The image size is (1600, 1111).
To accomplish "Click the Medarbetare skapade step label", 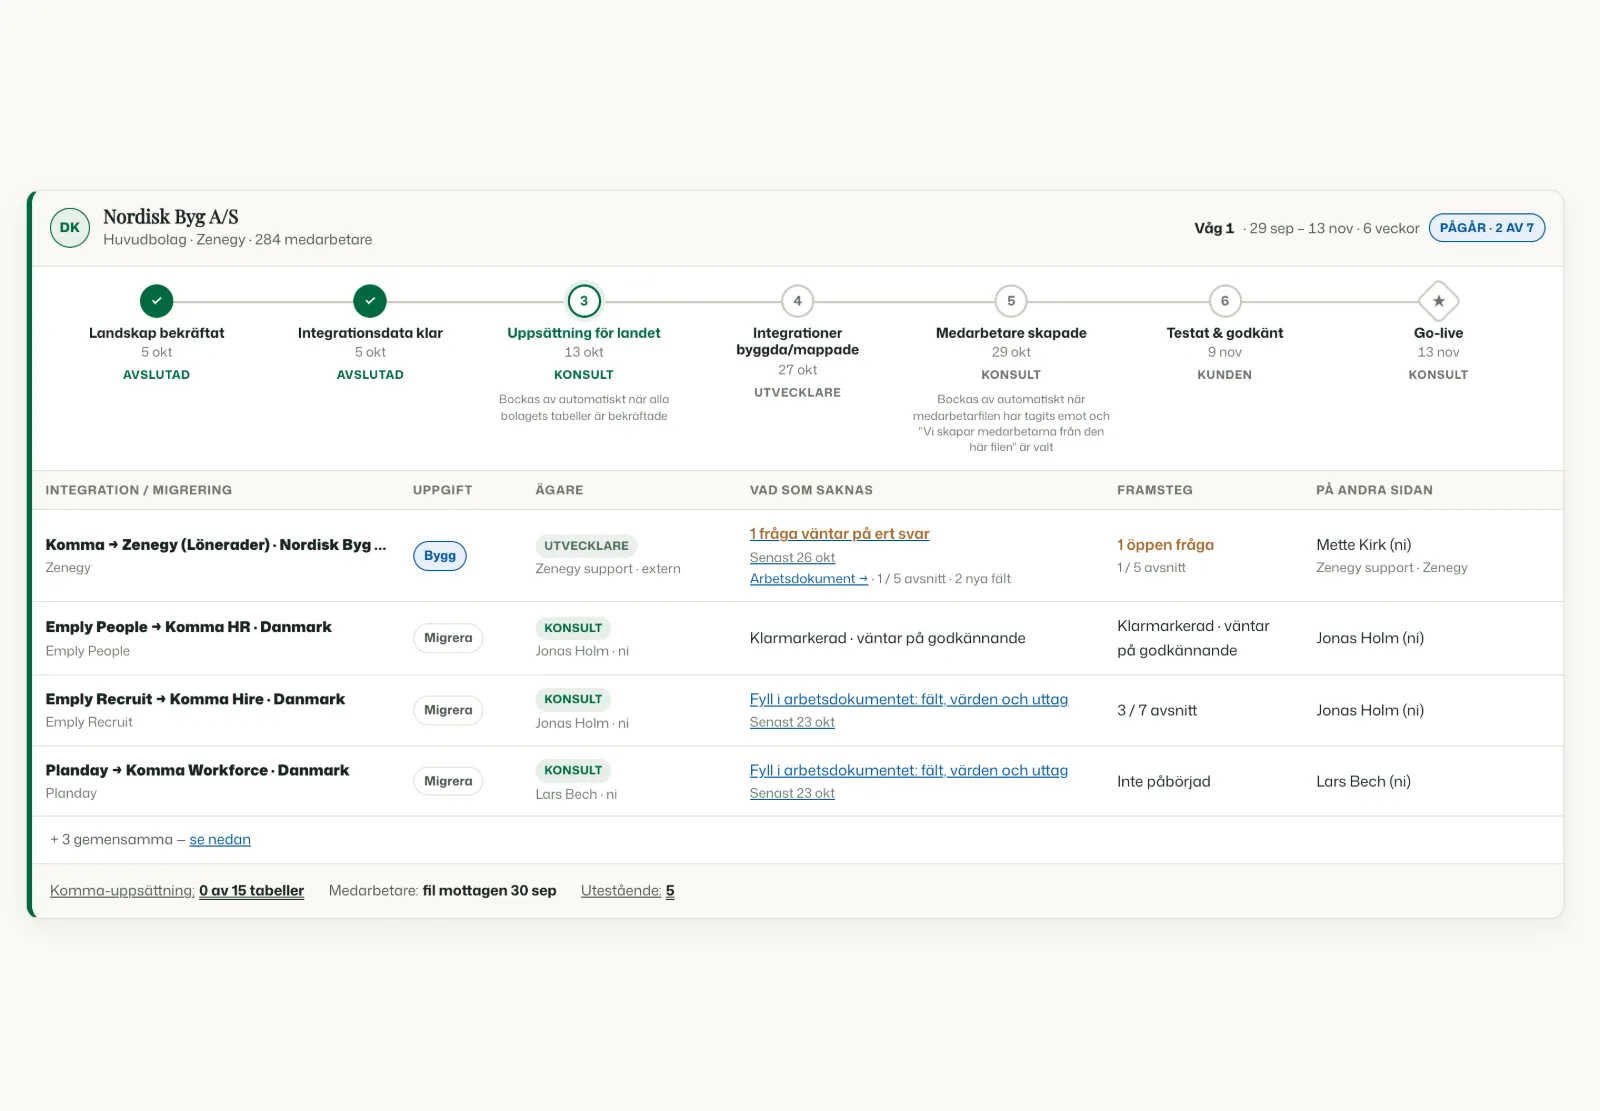I will [1011, 333].
